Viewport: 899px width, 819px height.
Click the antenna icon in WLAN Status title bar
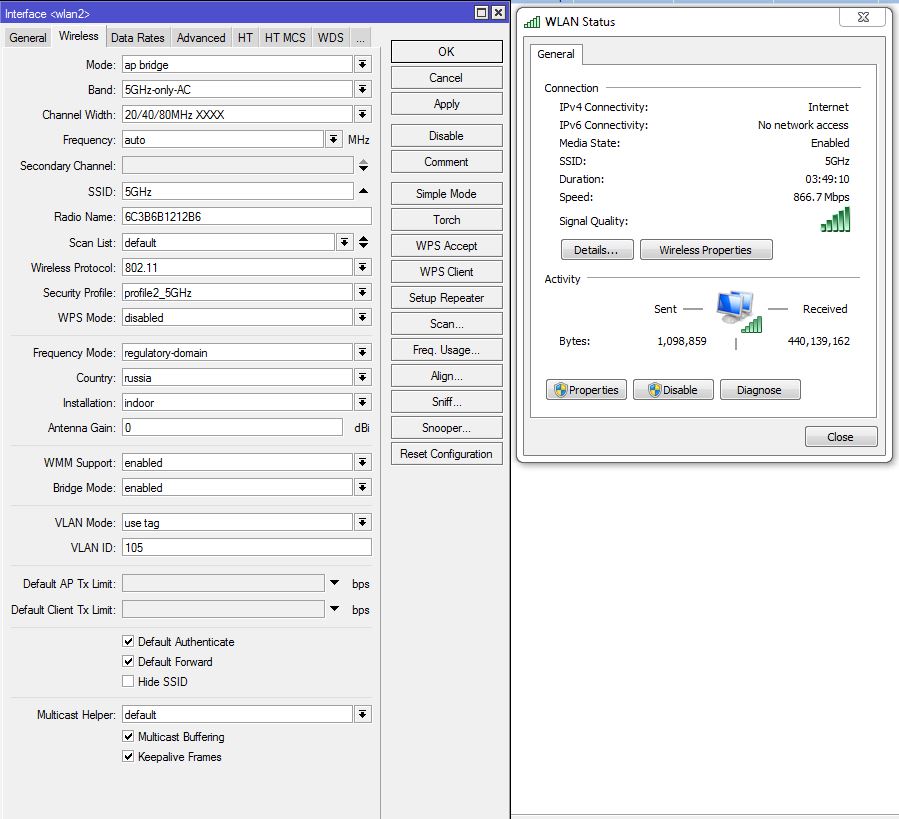(x=531, y=21)
